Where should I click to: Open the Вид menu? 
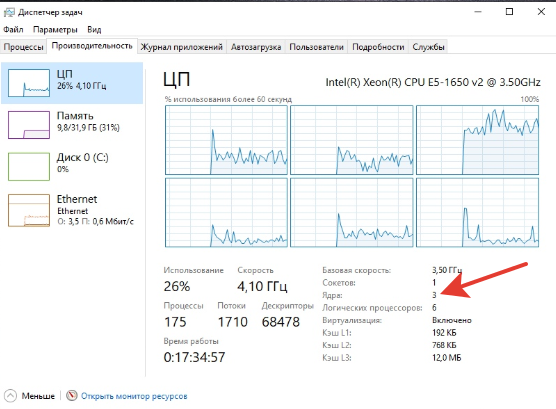pos(94,29)
